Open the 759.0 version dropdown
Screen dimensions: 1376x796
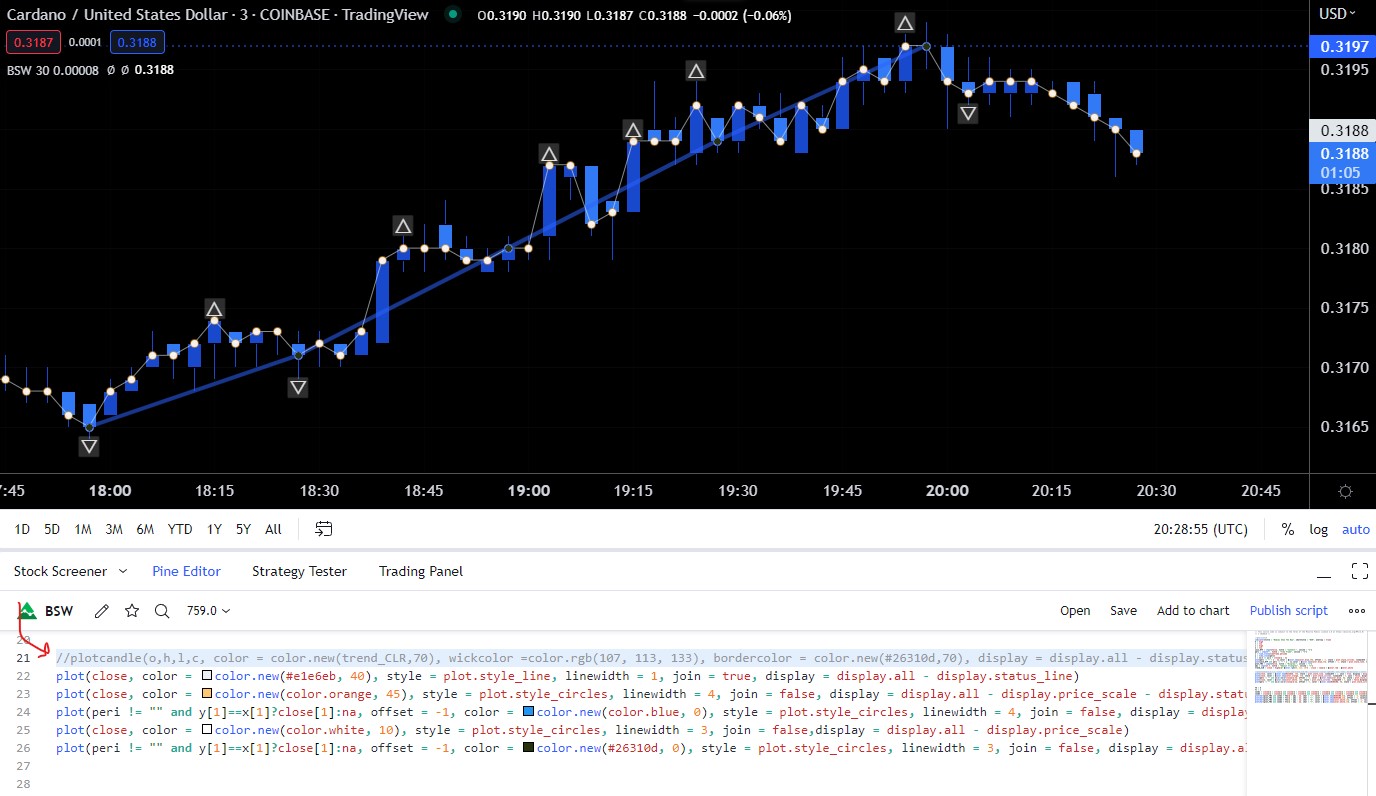[208, 611]
